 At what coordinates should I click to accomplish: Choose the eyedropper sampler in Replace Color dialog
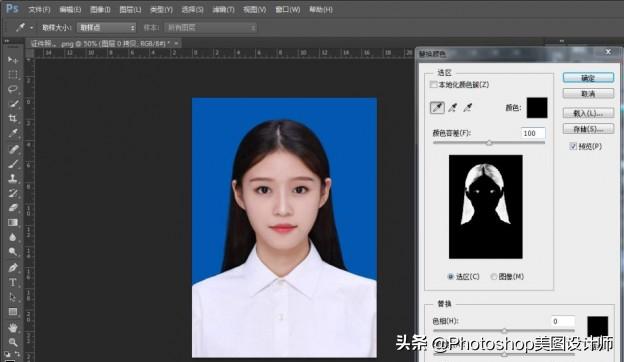point(437,107)
